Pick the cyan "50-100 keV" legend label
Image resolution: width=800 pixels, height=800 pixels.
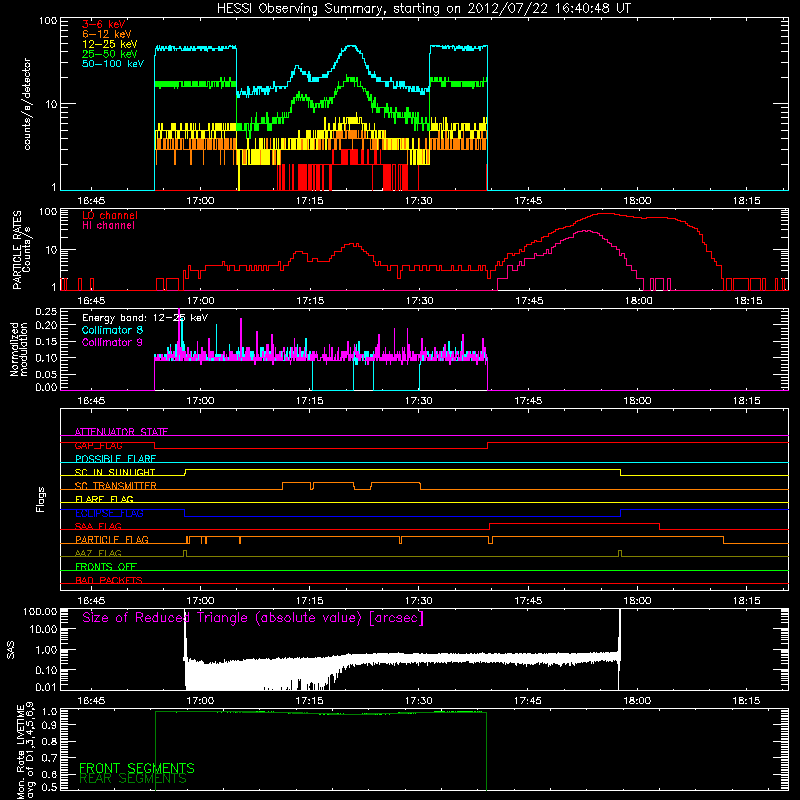point(113,64)
